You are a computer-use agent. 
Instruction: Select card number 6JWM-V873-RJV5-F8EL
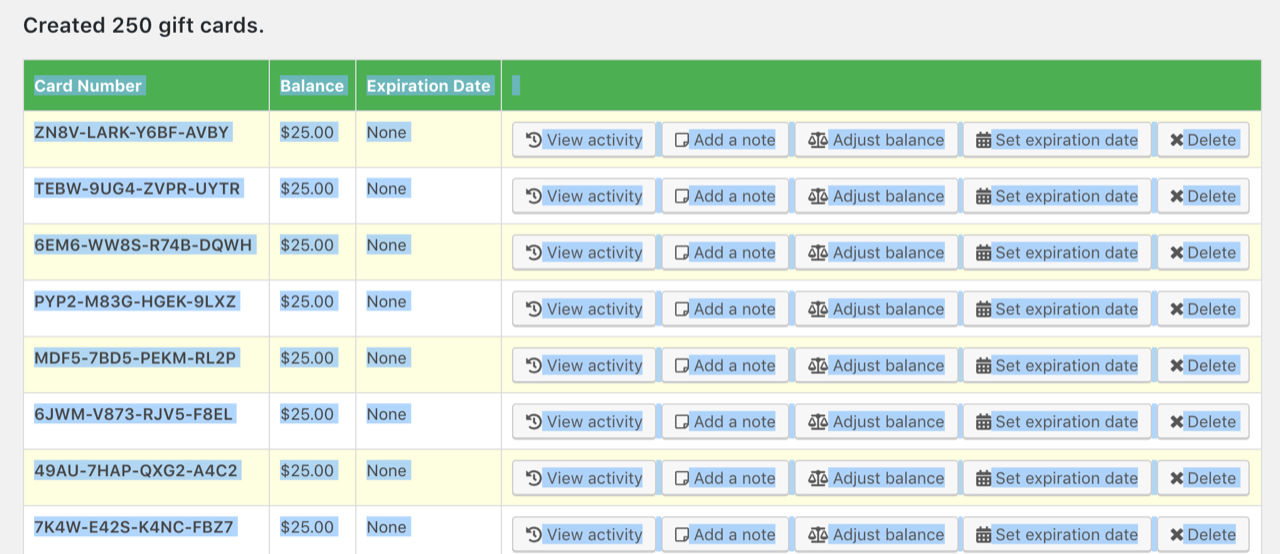pos(133,414)
